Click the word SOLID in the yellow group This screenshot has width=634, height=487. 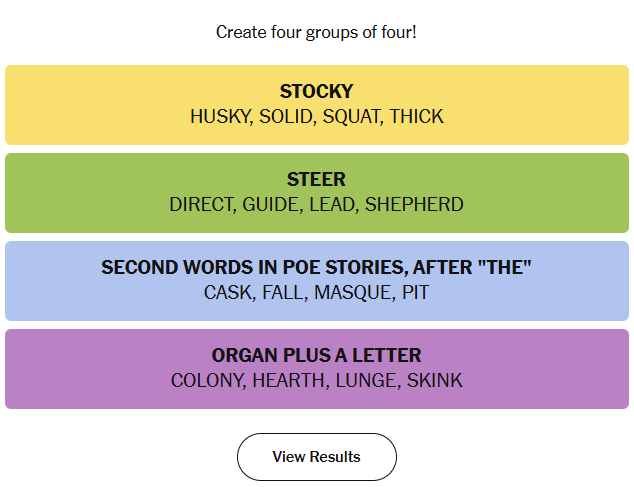coord(285,117)
